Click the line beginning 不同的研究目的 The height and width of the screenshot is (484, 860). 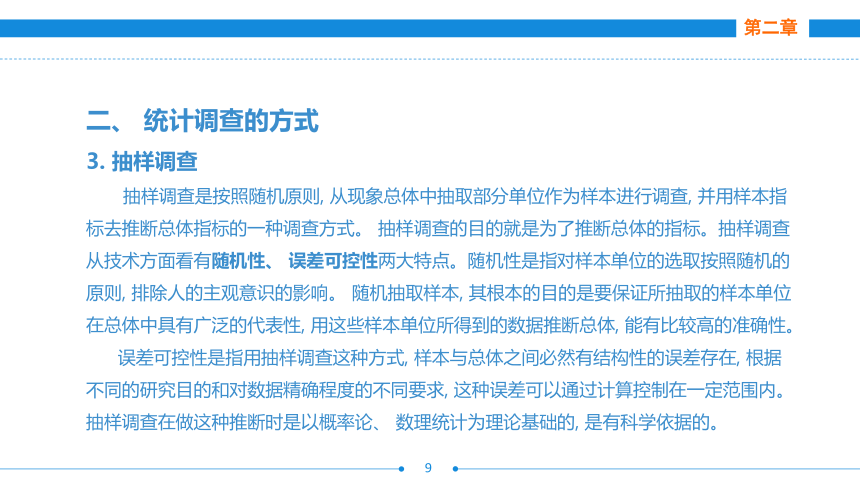(x=437, y=390)
